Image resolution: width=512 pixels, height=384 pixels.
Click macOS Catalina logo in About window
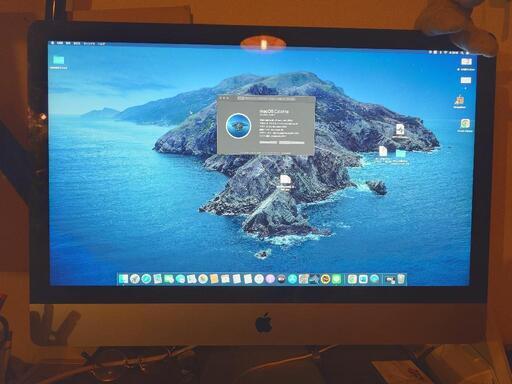pos(238,125)
